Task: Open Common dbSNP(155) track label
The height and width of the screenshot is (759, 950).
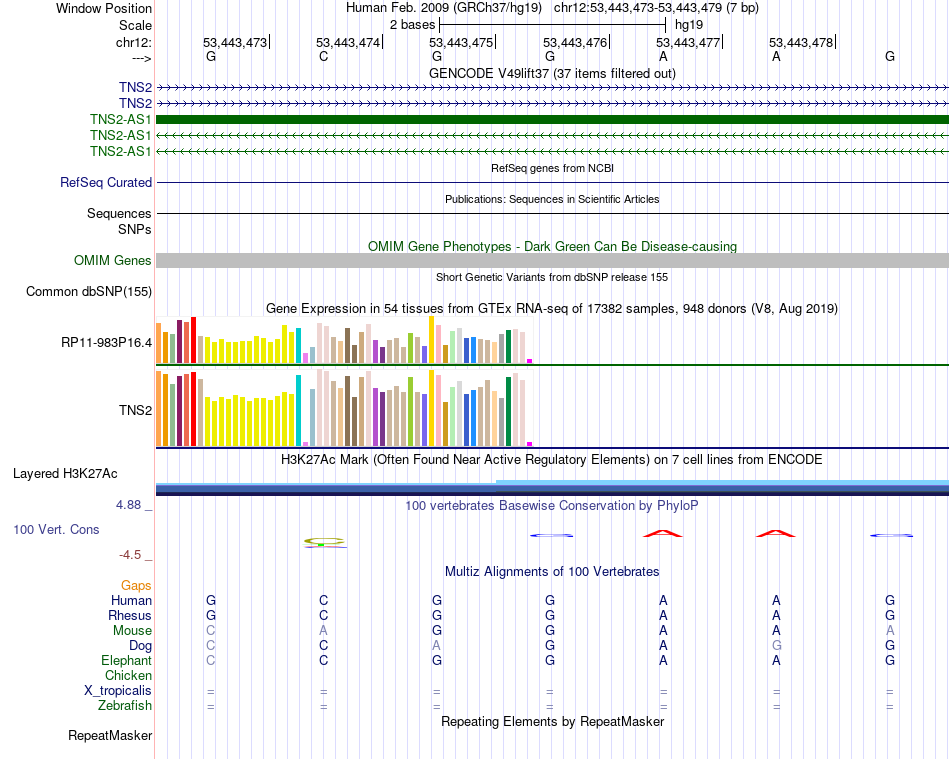Action: click(88, 291)
